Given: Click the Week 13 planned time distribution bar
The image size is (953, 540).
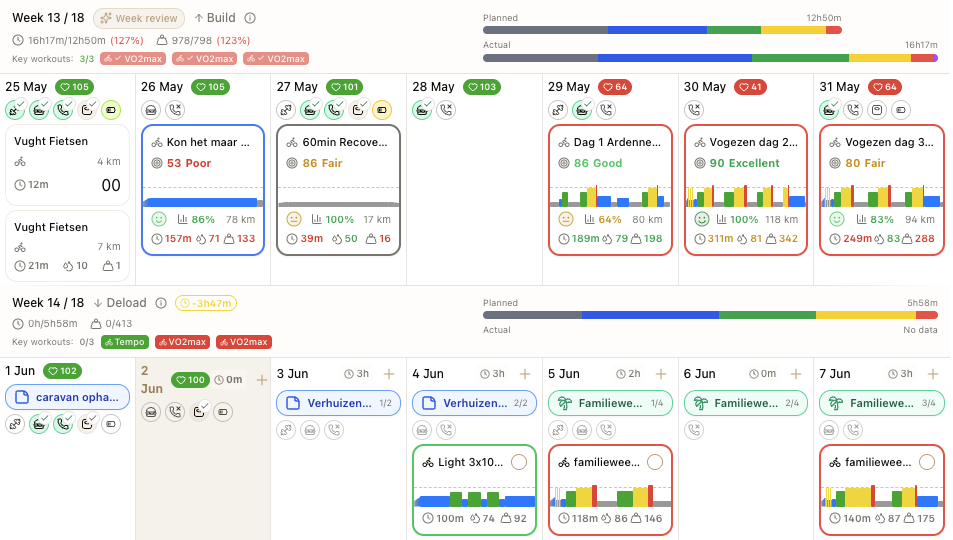Looking at the screenshot, I should click(662, 30).
